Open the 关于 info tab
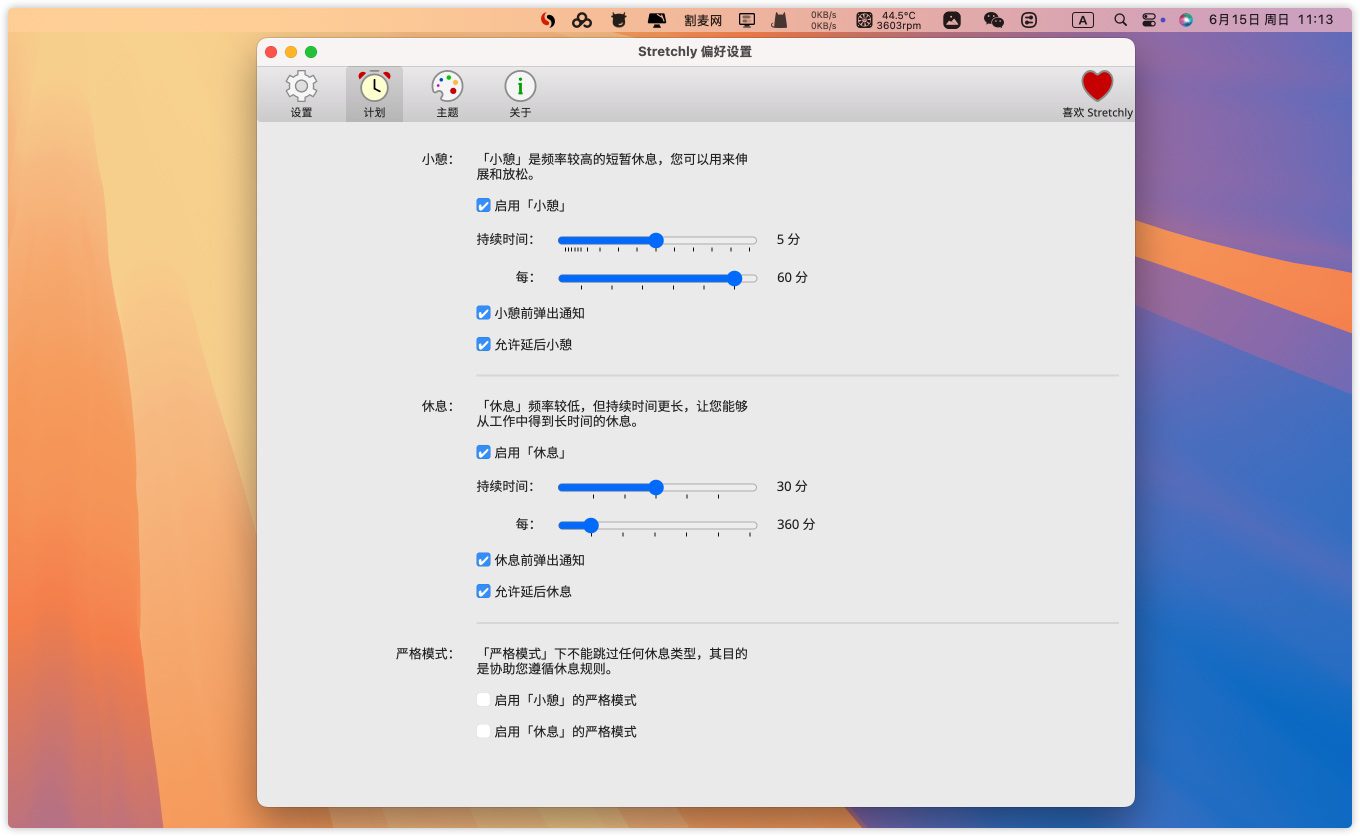Viewport: 1360px width, 836px height. click(x=520, y=95)
